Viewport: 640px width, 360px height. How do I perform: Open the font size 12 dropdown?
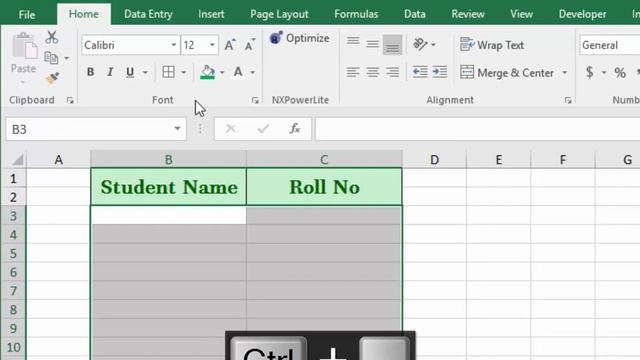[212, 45]
